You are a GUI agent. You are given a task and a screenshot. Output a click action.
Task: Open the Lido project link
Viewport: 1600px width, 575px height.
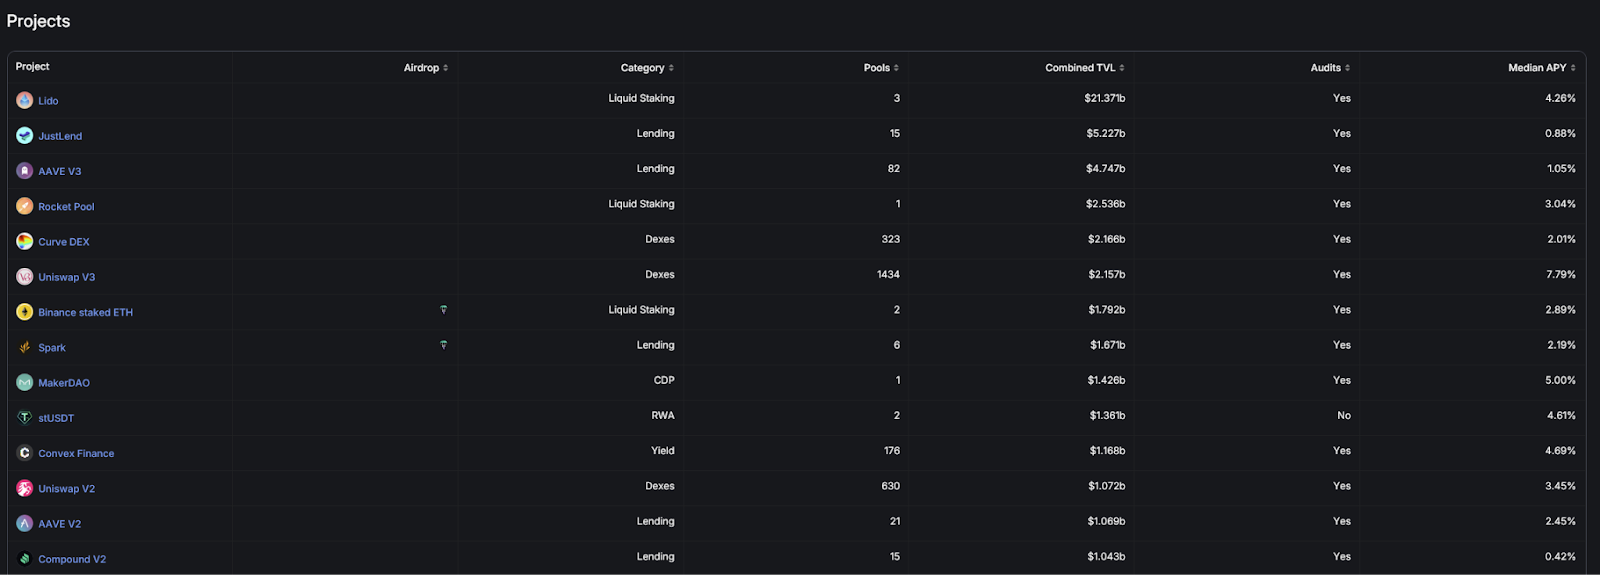click(48, 101)
